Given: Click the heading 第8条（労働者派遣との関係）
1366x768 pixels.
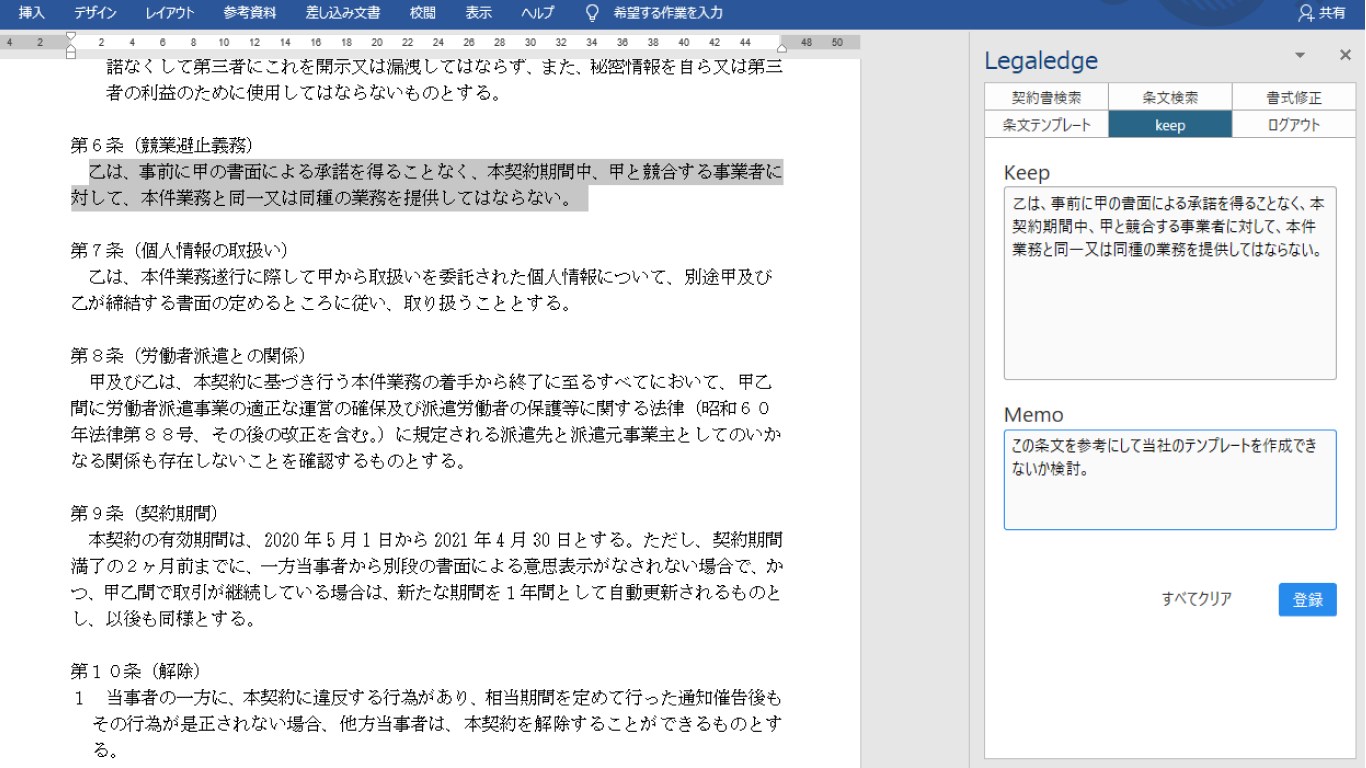Looking at the screenshot, I should 187,356.
